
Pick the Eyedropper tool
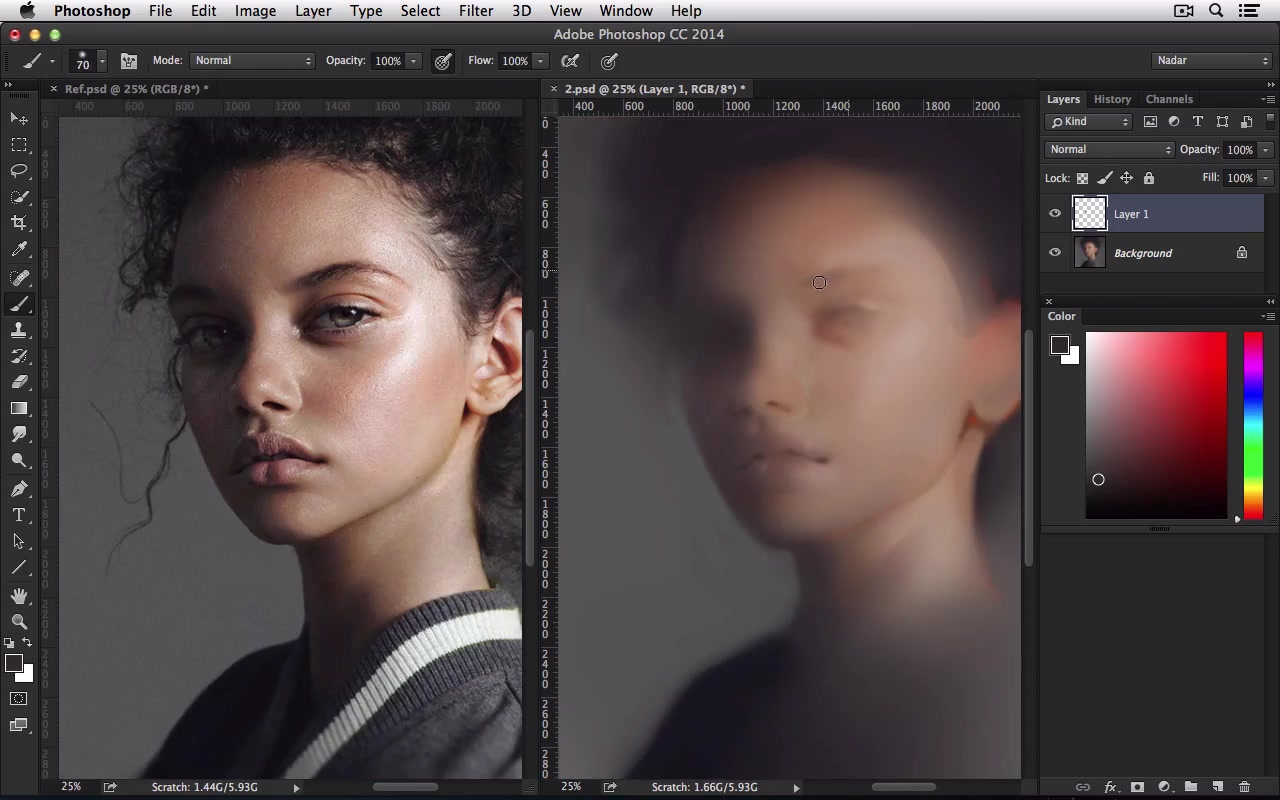pyautogui.click(x=20, y=249)
